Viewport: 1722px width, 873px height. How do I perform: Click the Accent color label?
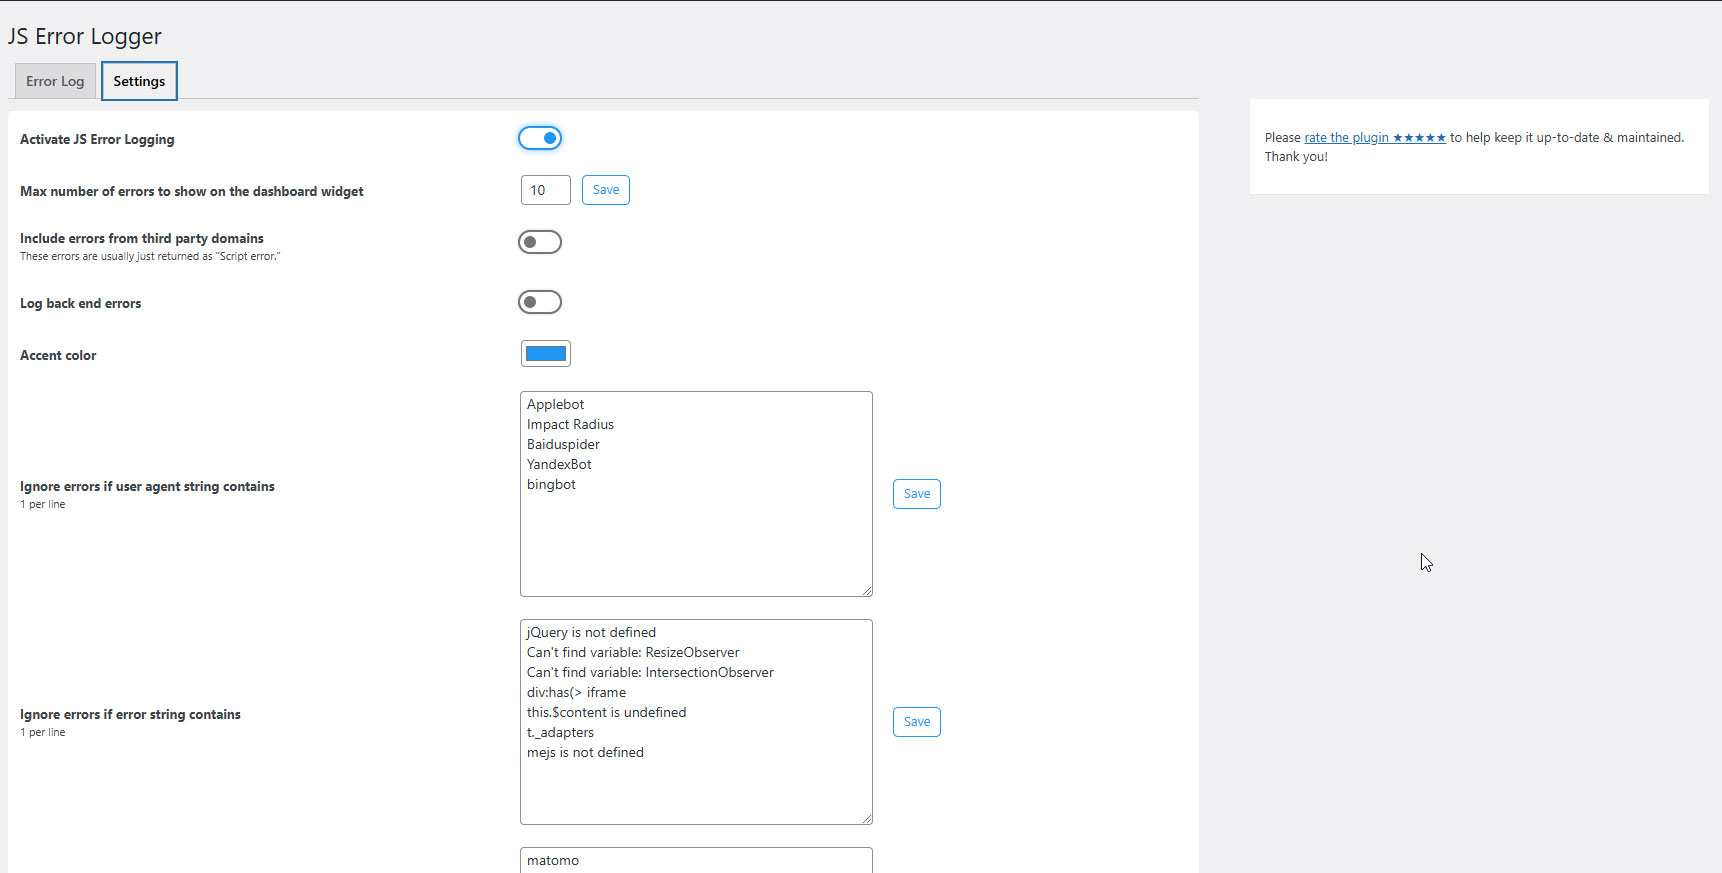58,356
